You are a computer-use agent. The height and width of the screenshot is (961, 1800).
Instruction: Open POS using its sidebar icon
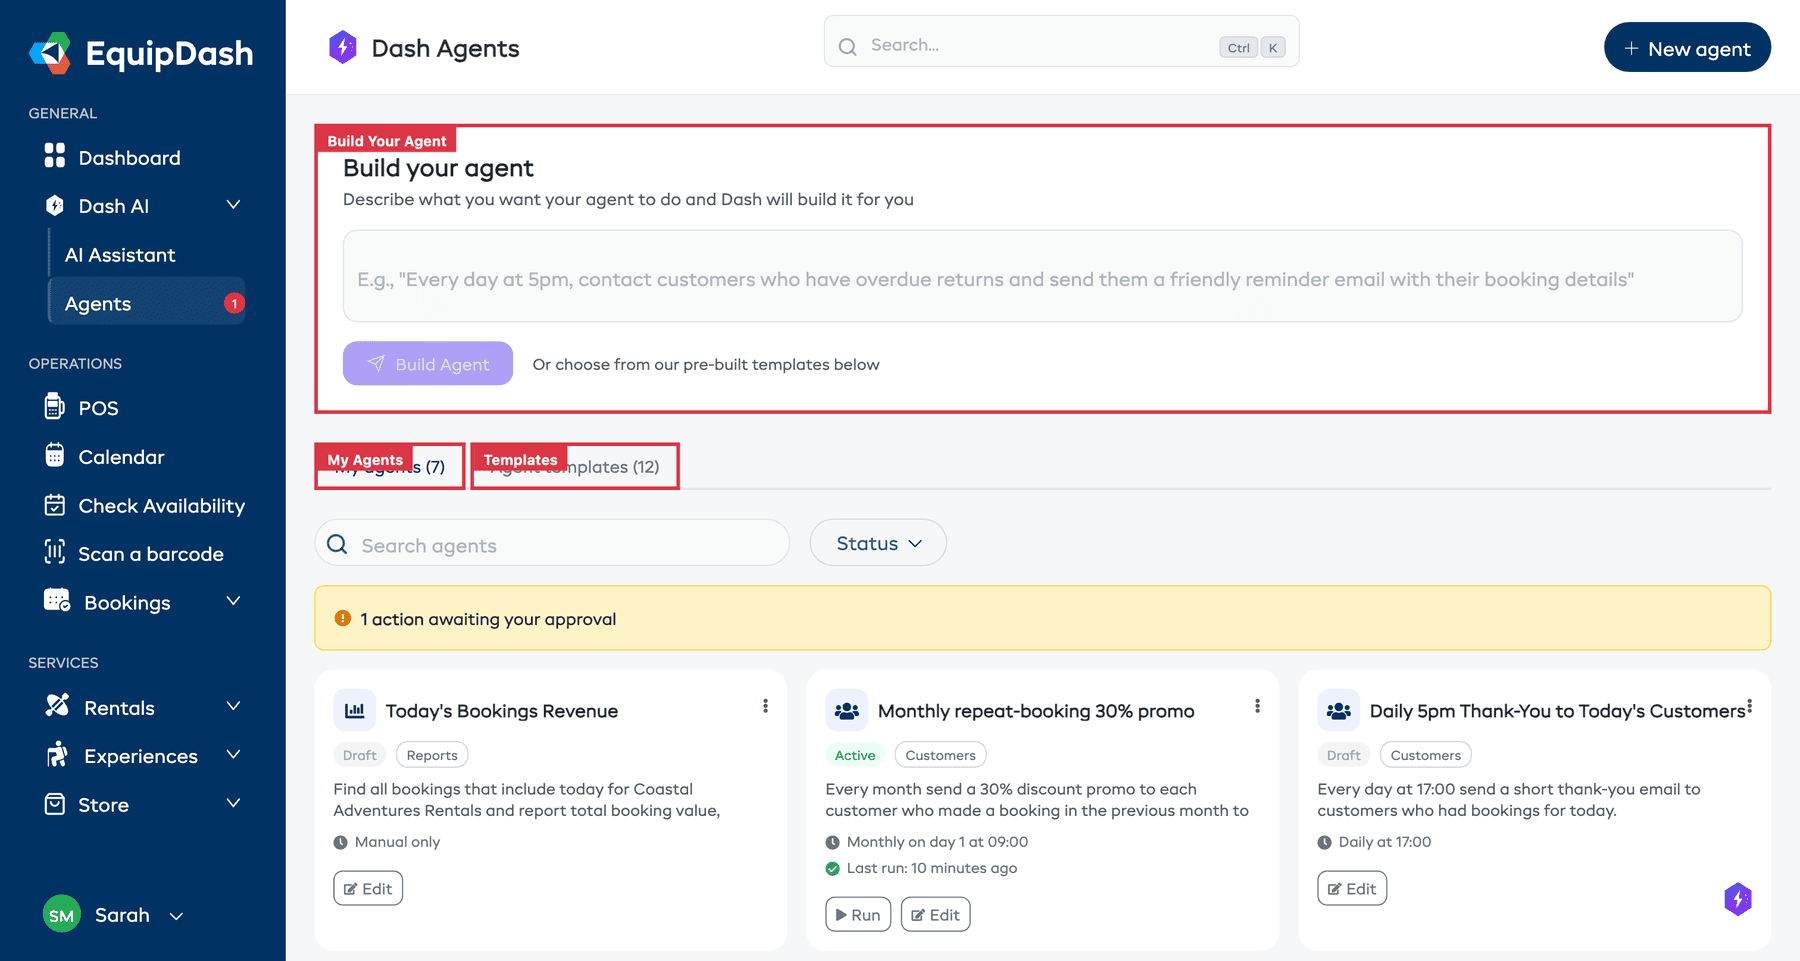55,407
